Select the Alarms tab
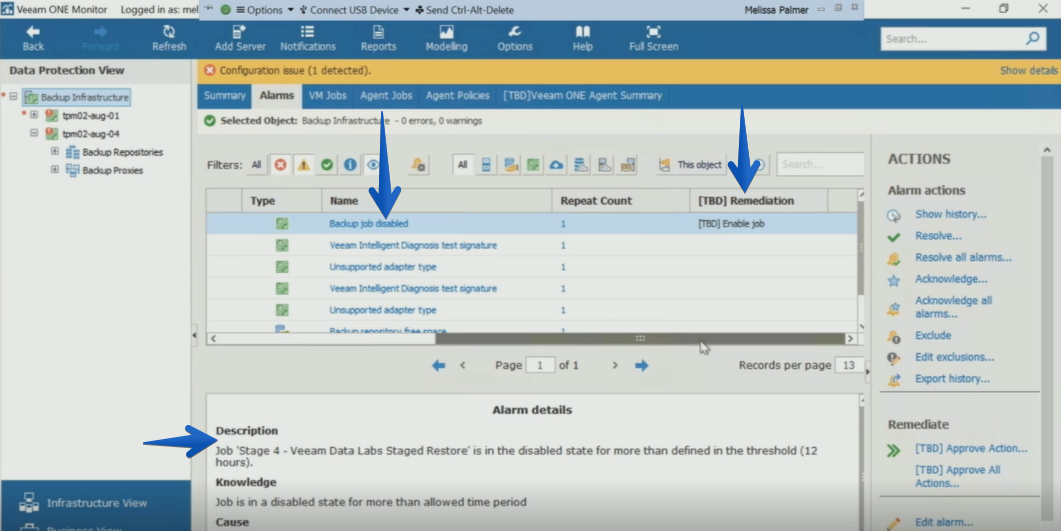1061x531 pixels. [x=277, y=96]
